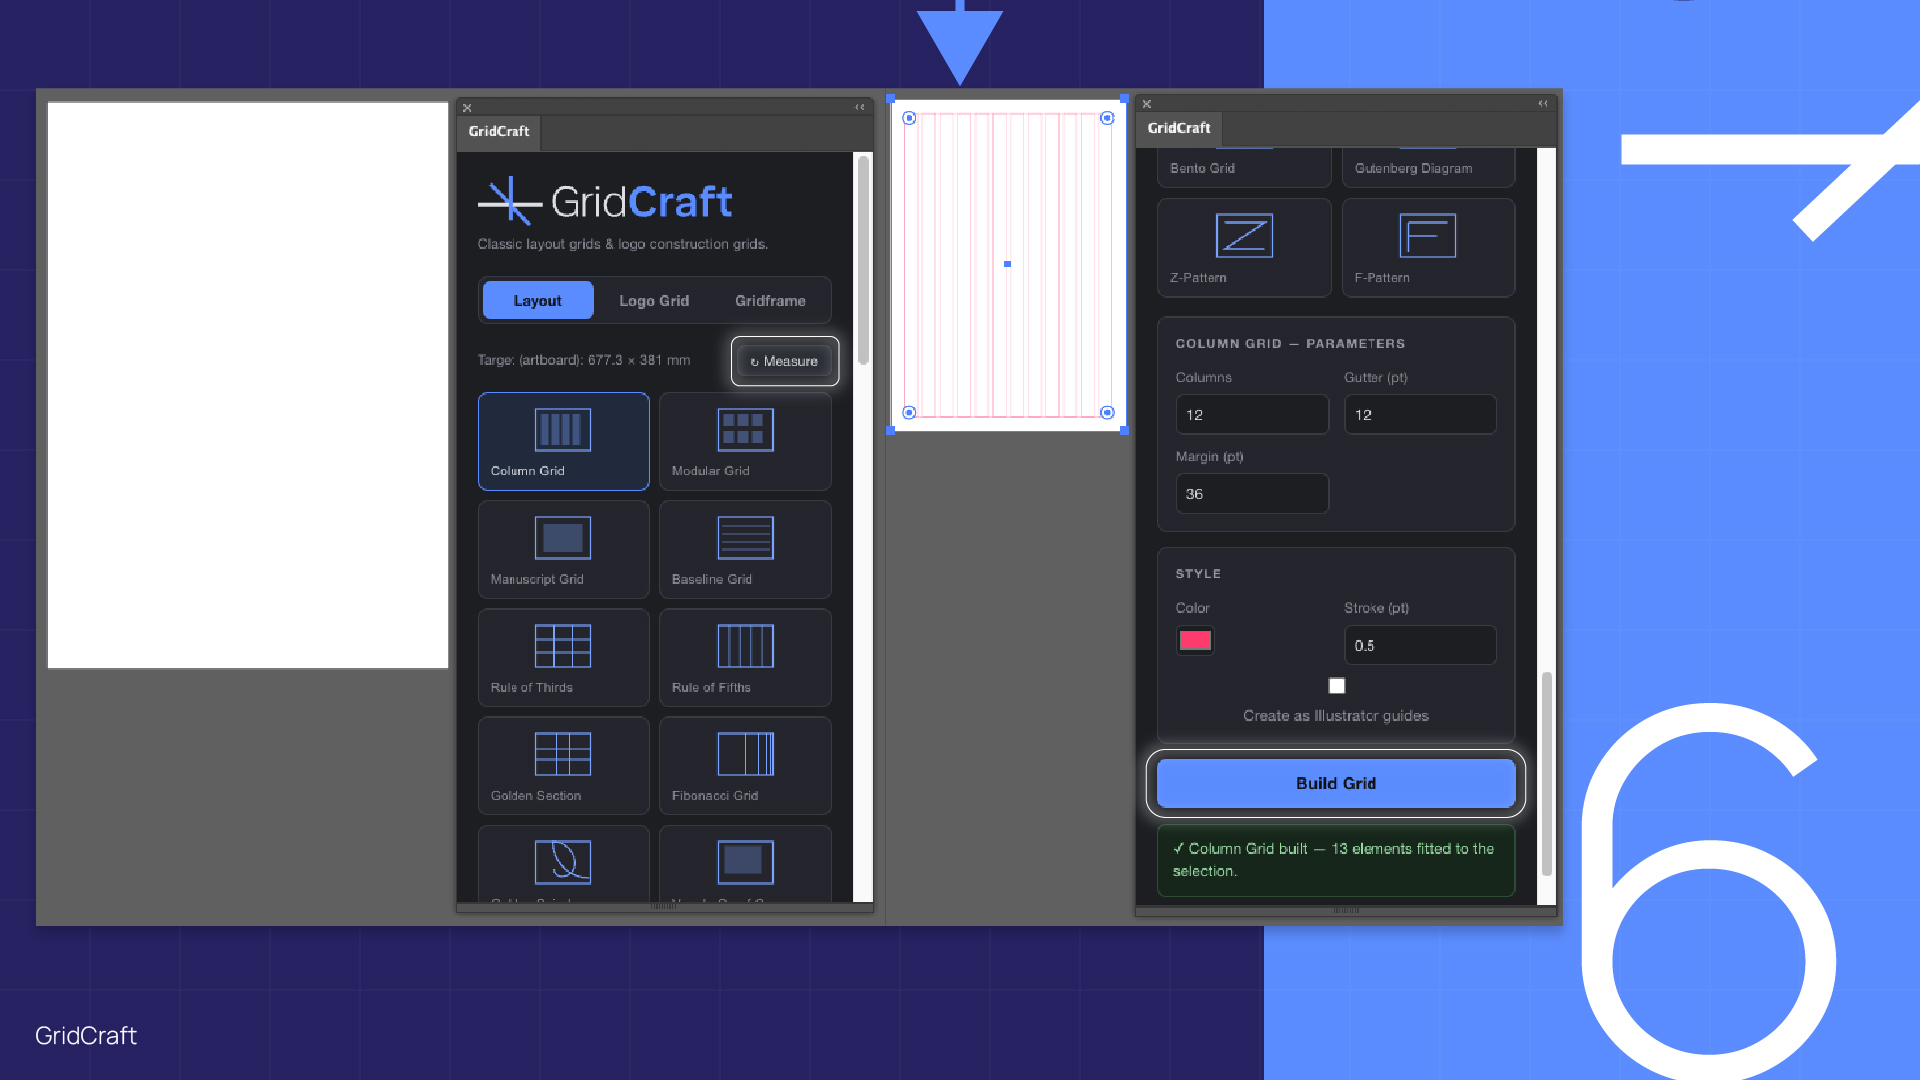Select the Fibonacci Grid preset
The height and width of the screenshot is (1080, 1920).
coord(745,765)
